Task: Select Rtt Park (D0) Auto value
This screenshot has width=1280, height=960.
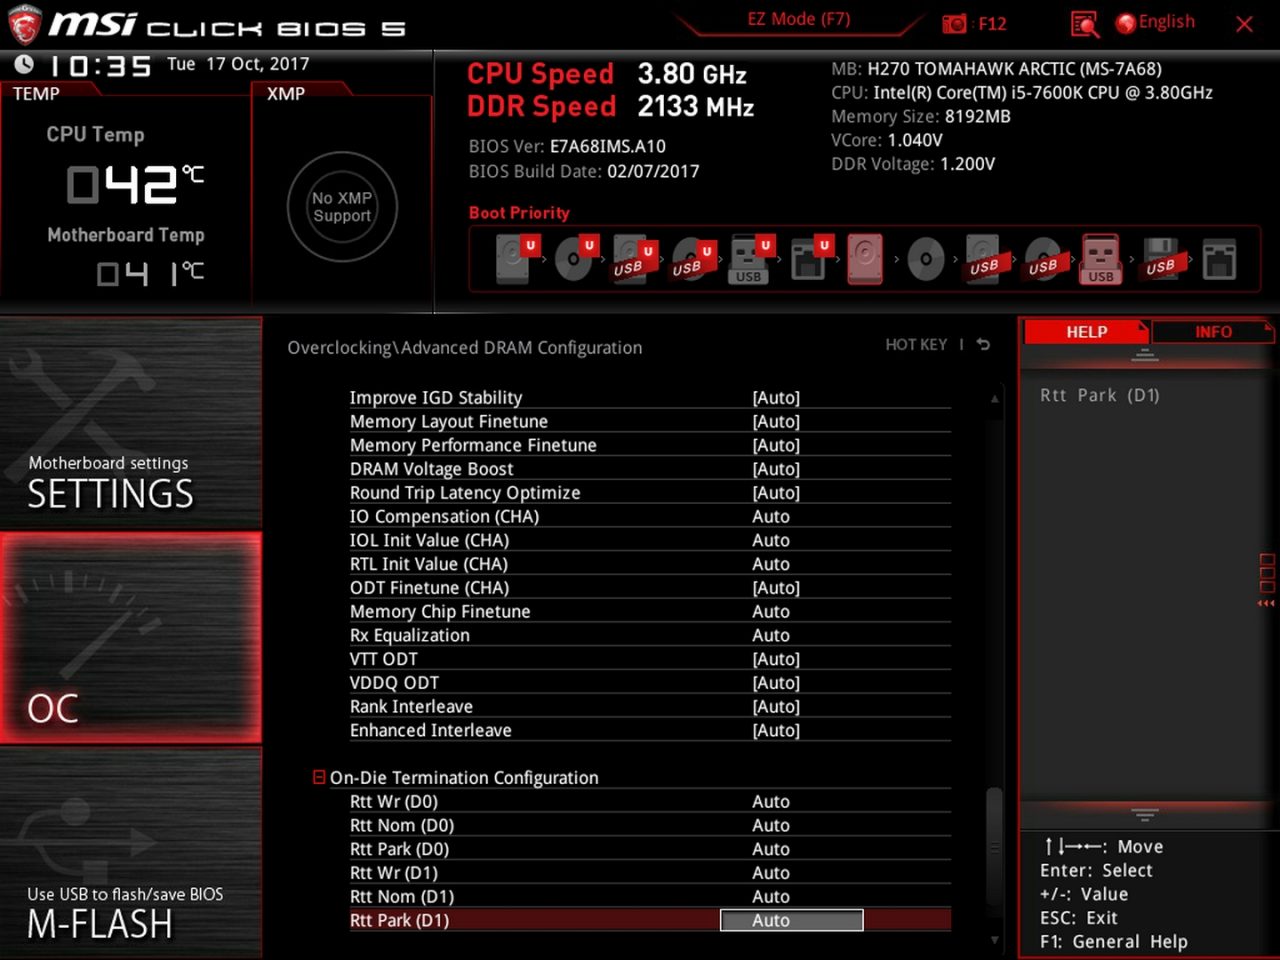Action: click(771, 849)
